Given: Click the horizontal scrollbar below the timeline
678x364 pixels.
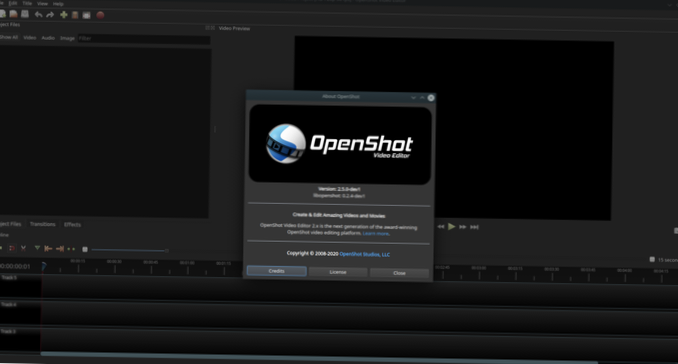Looking at the screenshot, I should (x=319, y=357).
